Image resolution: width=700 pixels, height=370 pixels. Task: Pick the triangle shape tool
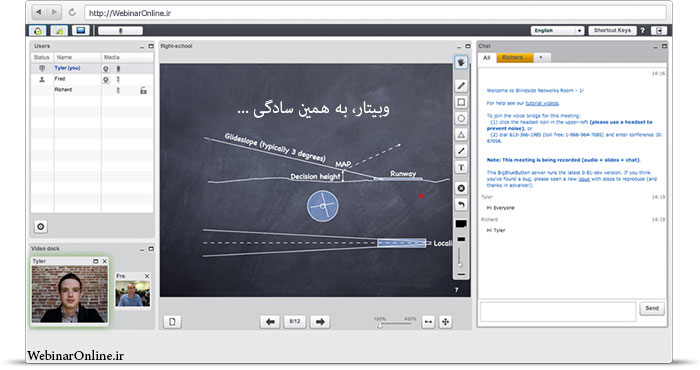coord(461,135)
